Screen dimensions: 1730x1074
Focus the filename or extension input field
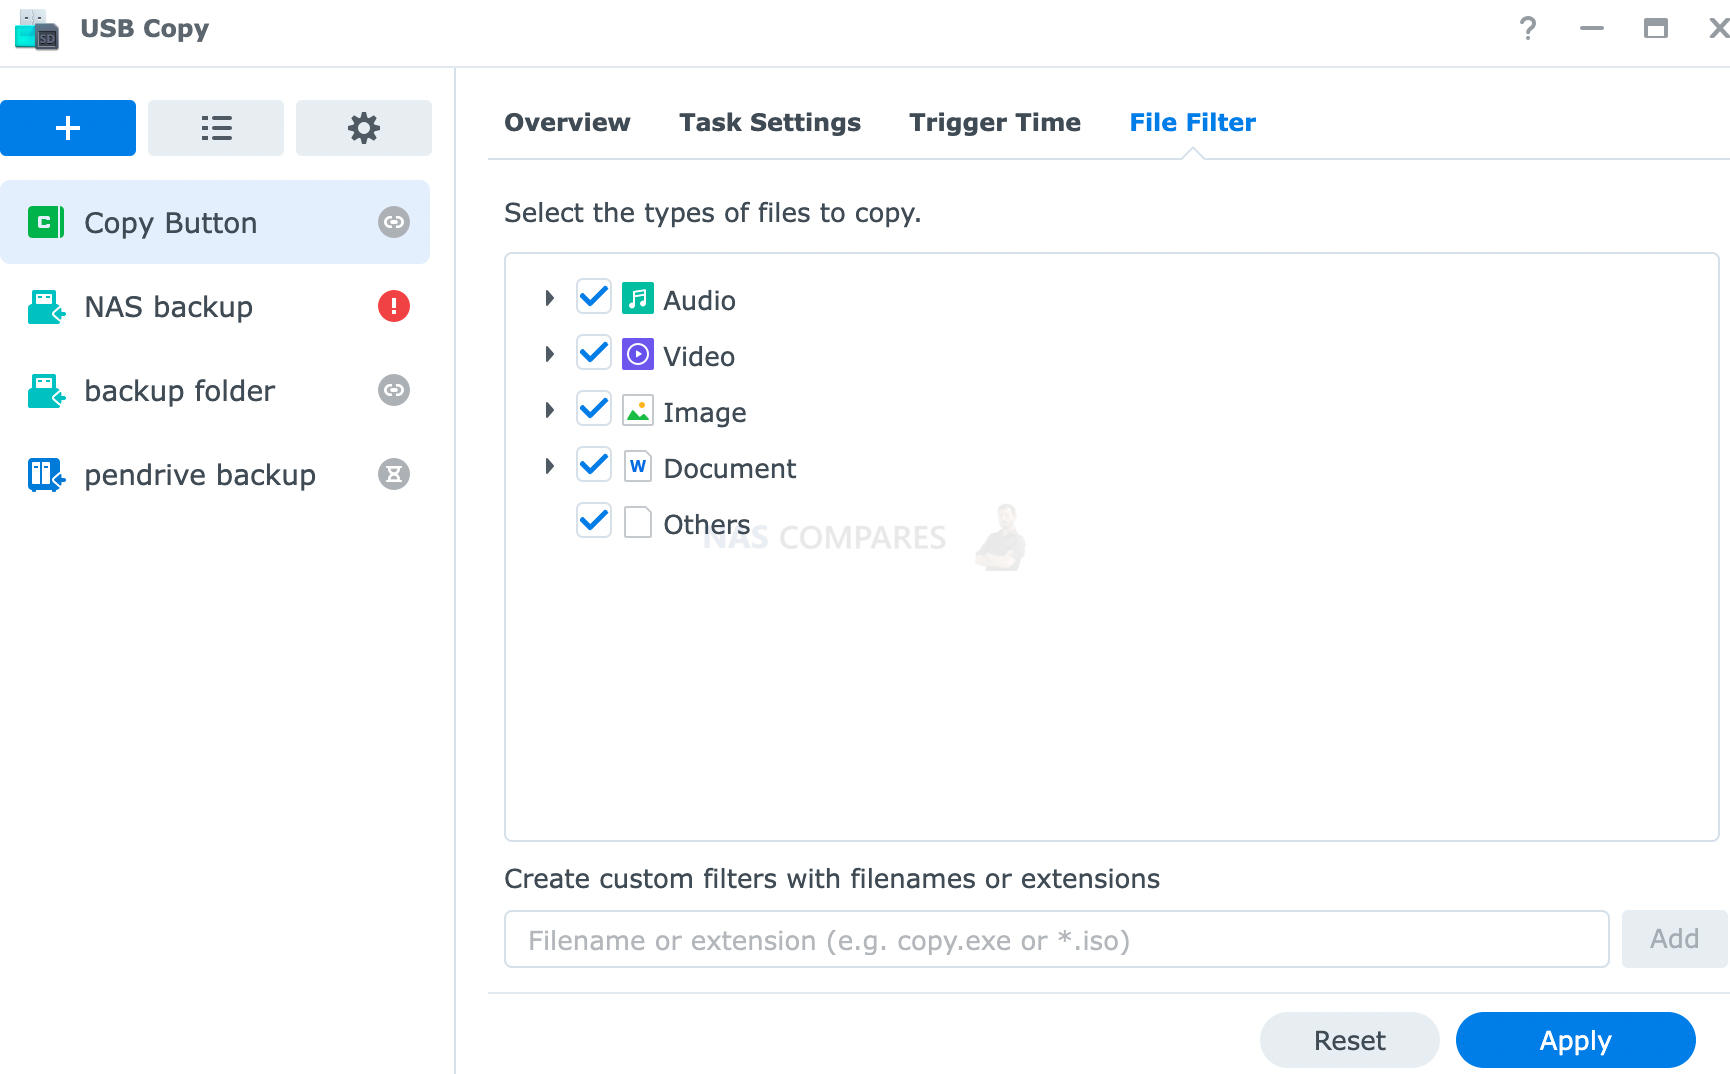tap(1057, 939)
